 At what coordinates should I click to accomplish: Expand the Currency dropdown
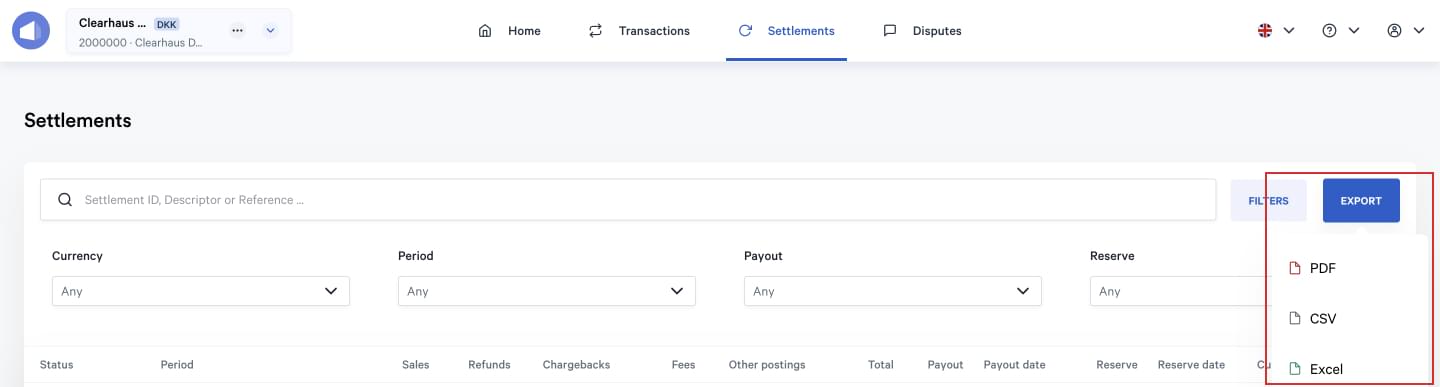coord(201,291)
